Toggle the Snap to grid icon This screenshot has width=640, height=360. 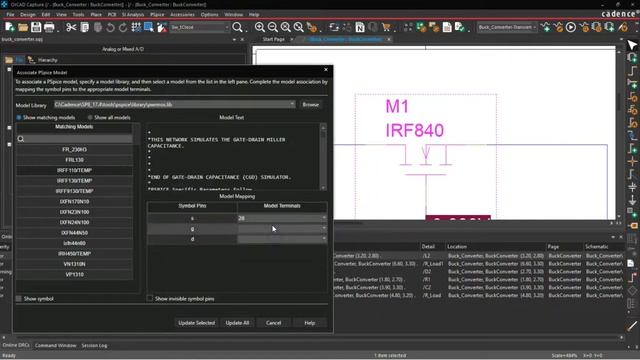tap(136, 27)
